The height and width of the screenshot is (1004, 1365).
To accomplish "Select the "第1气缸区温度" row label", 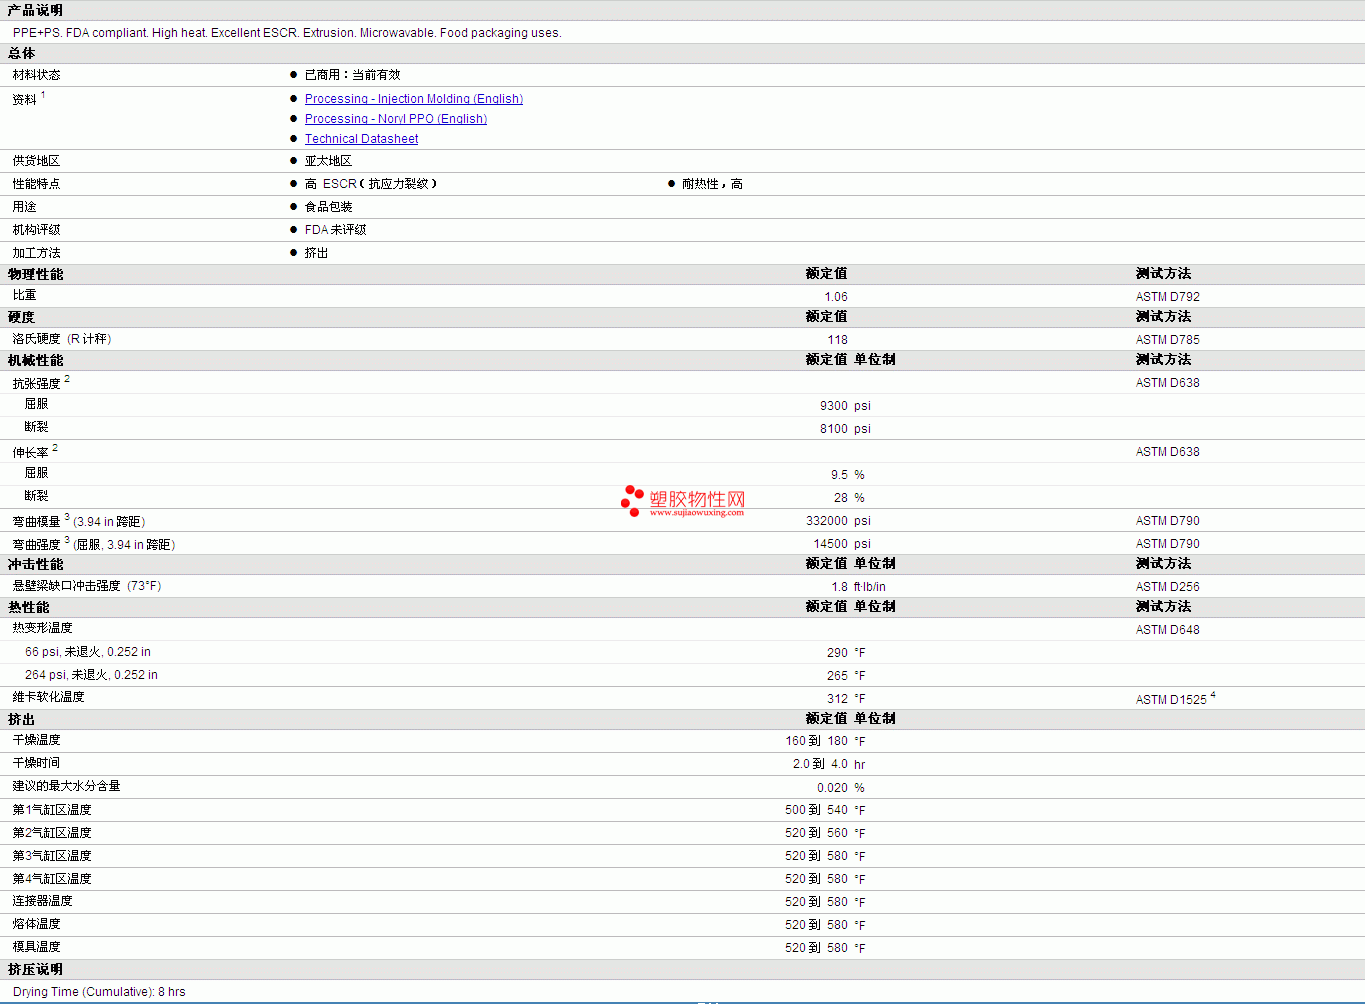I will point(52,810).
